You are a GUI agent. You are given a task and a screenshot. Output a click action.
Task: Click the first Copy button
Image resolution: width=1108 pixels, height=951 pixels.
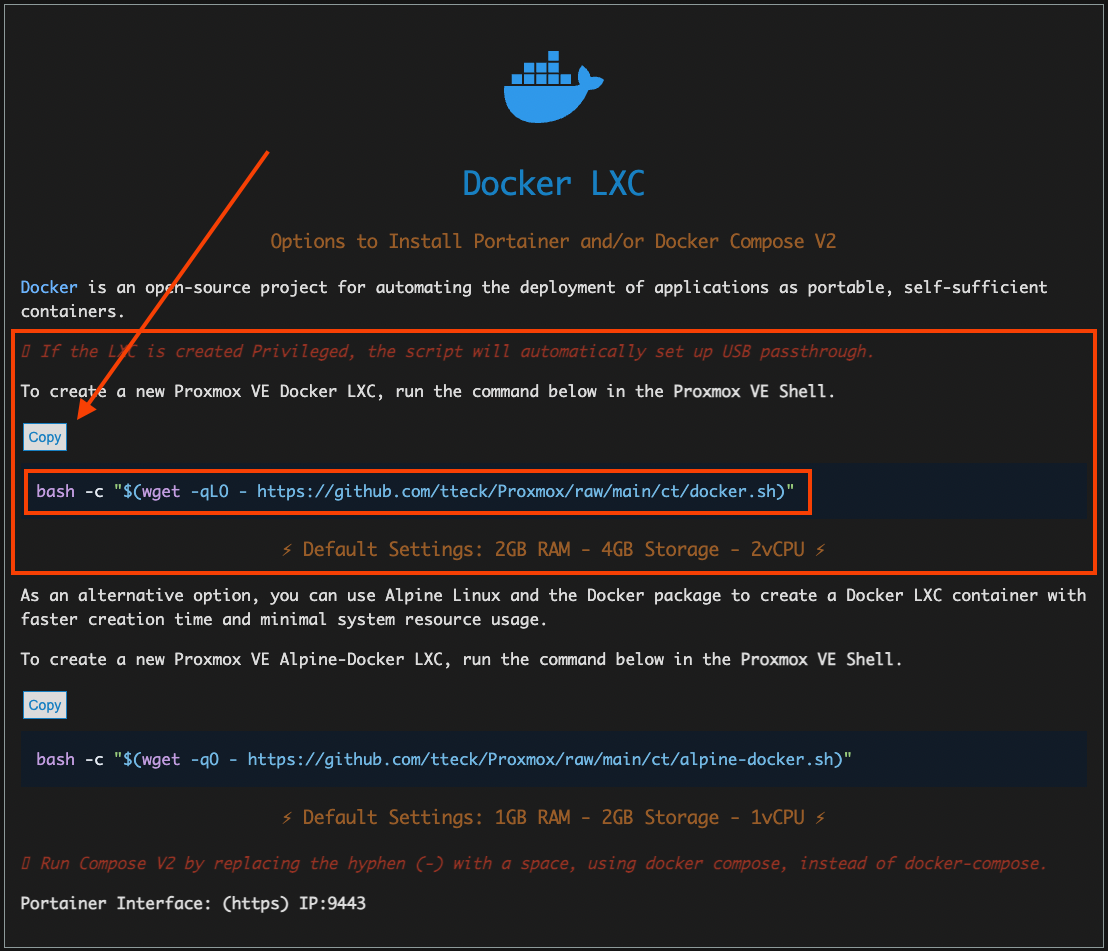point(44,437)
